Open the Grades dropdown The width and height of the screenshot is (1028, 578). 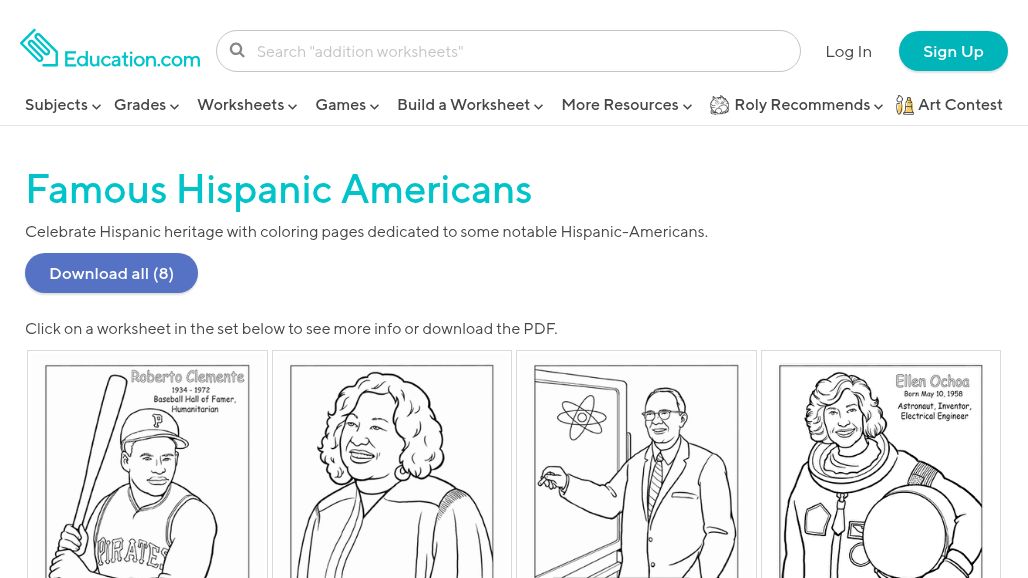click(x=146, y=105)
